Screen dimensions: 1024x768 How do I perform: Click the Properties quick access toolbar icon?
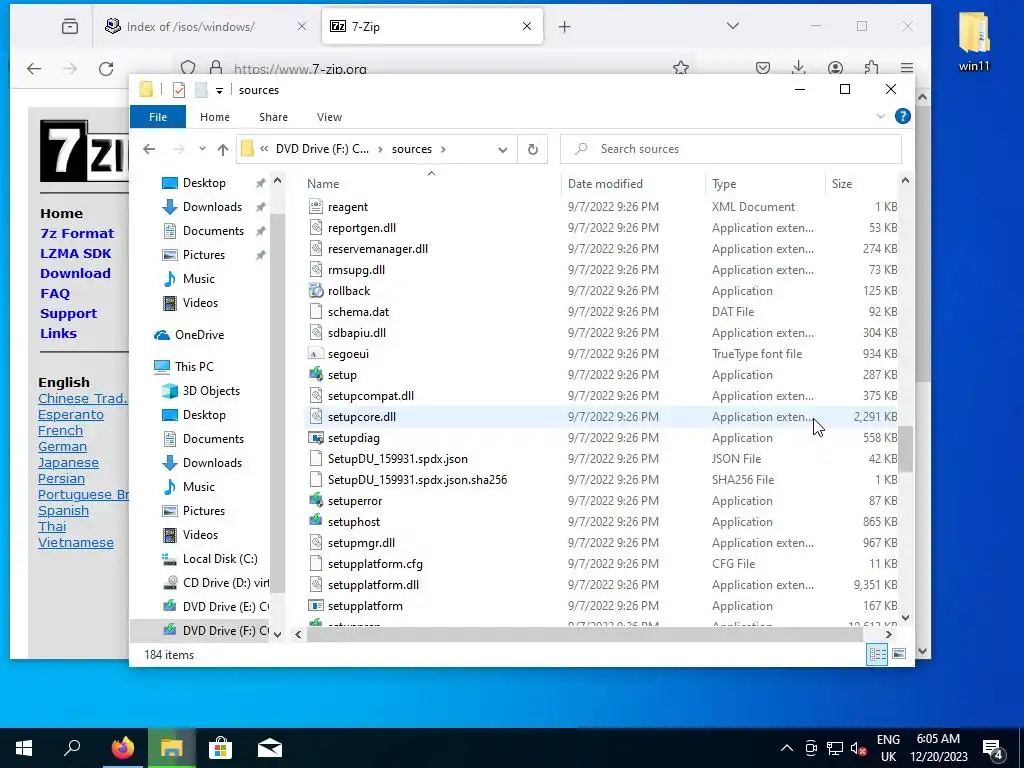[179, 90]
